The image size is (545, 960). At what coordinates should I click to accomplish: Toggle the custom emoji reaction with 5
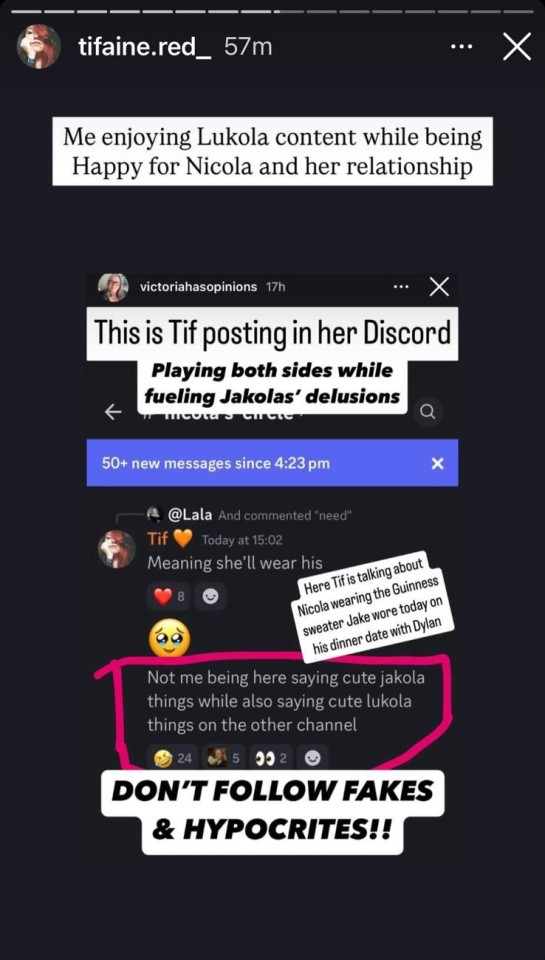[224, 759]
